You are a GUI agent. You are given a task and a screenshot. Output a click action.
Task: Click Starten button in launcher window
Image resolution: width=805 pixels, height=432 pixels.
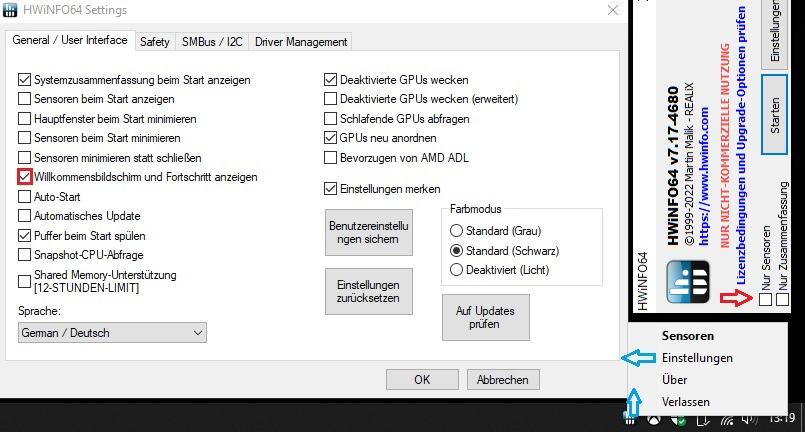coord(775,115)
